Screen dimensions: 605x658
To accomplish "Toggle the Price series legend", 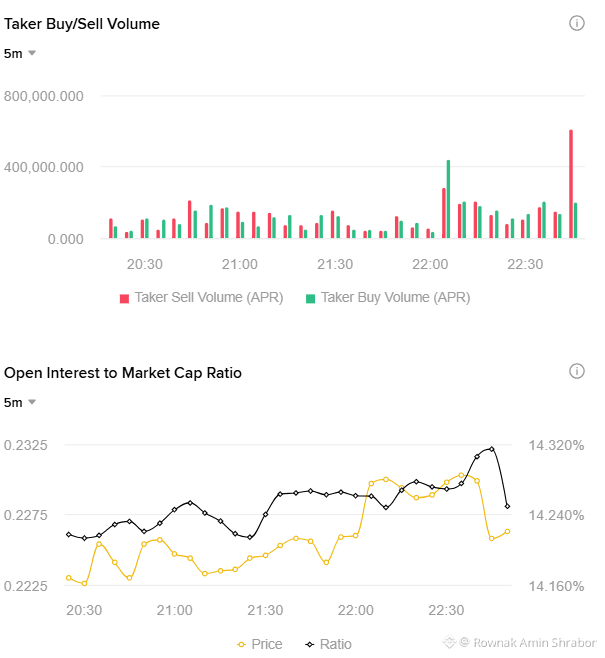I will point(260,644).
